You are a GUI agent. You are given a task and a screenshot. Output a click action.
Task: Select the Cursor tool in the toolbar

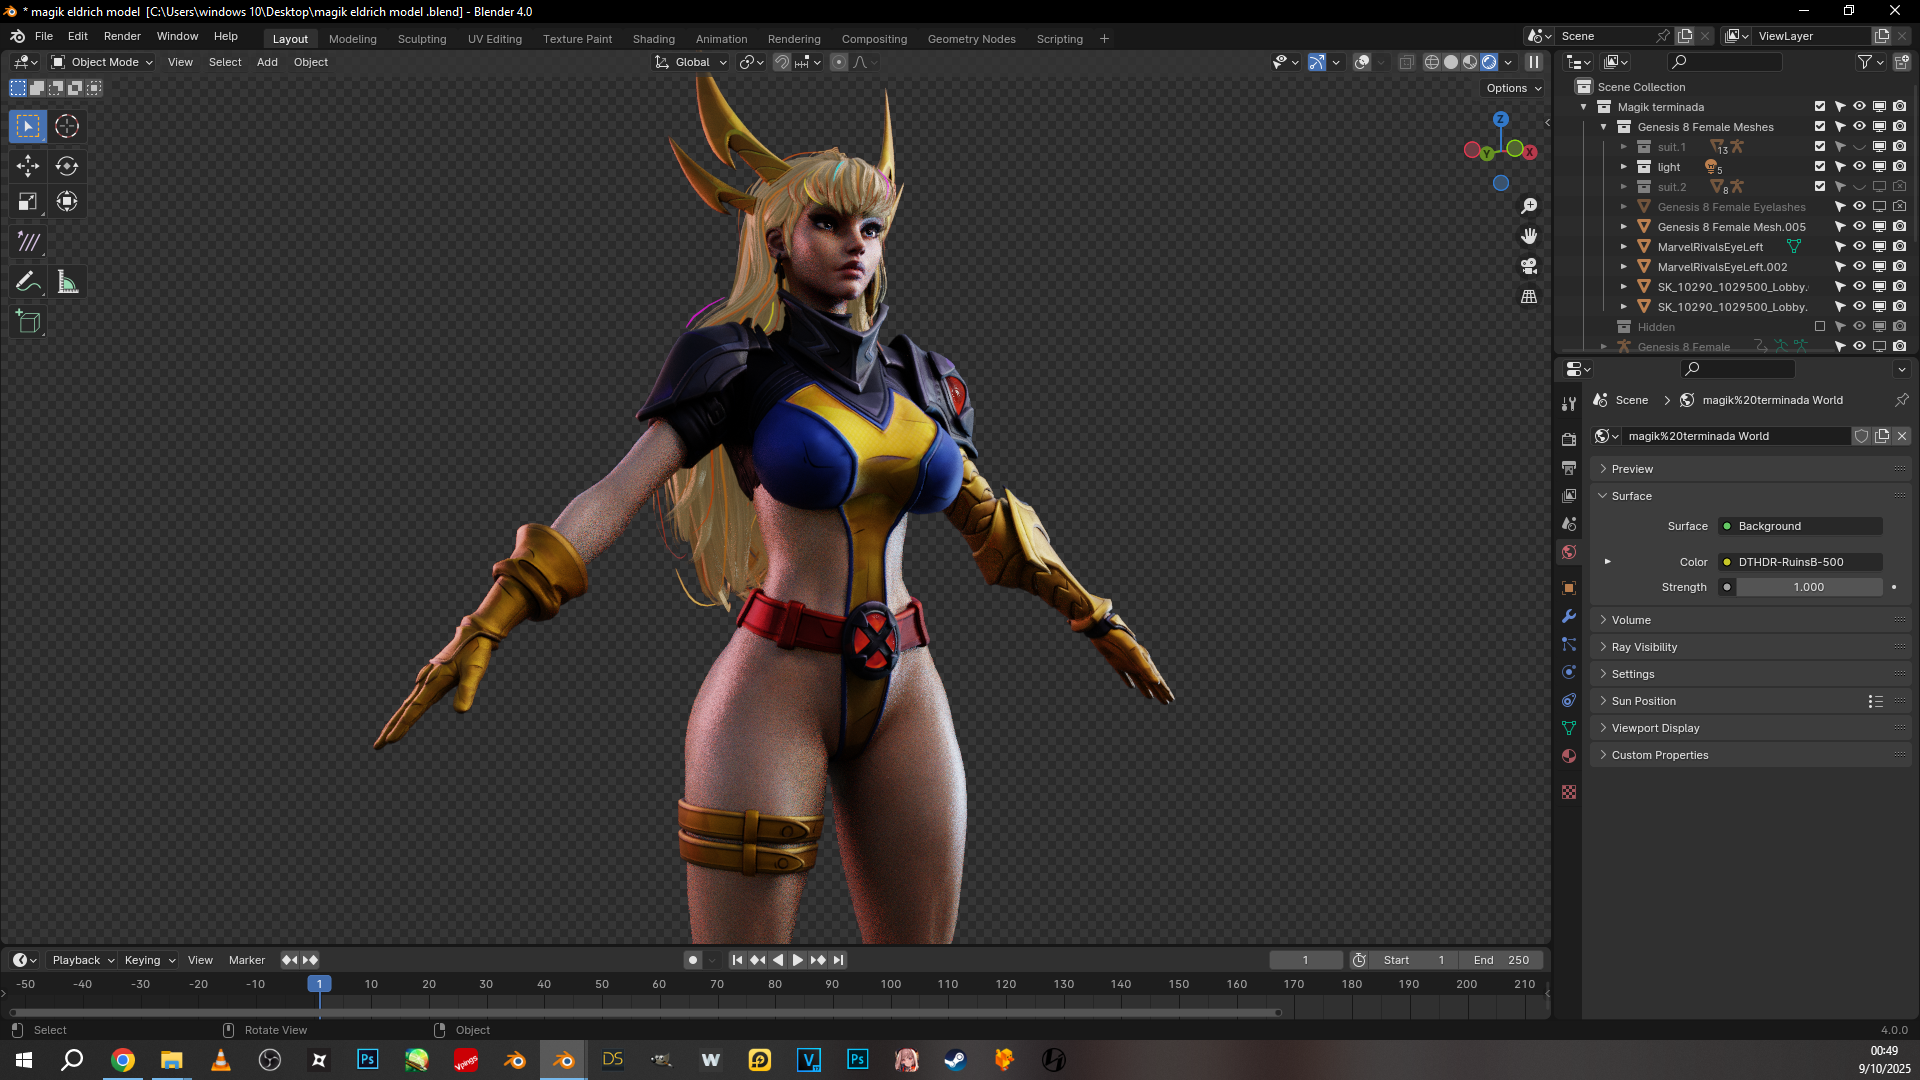pyautogui.click(x=67, y=126)
